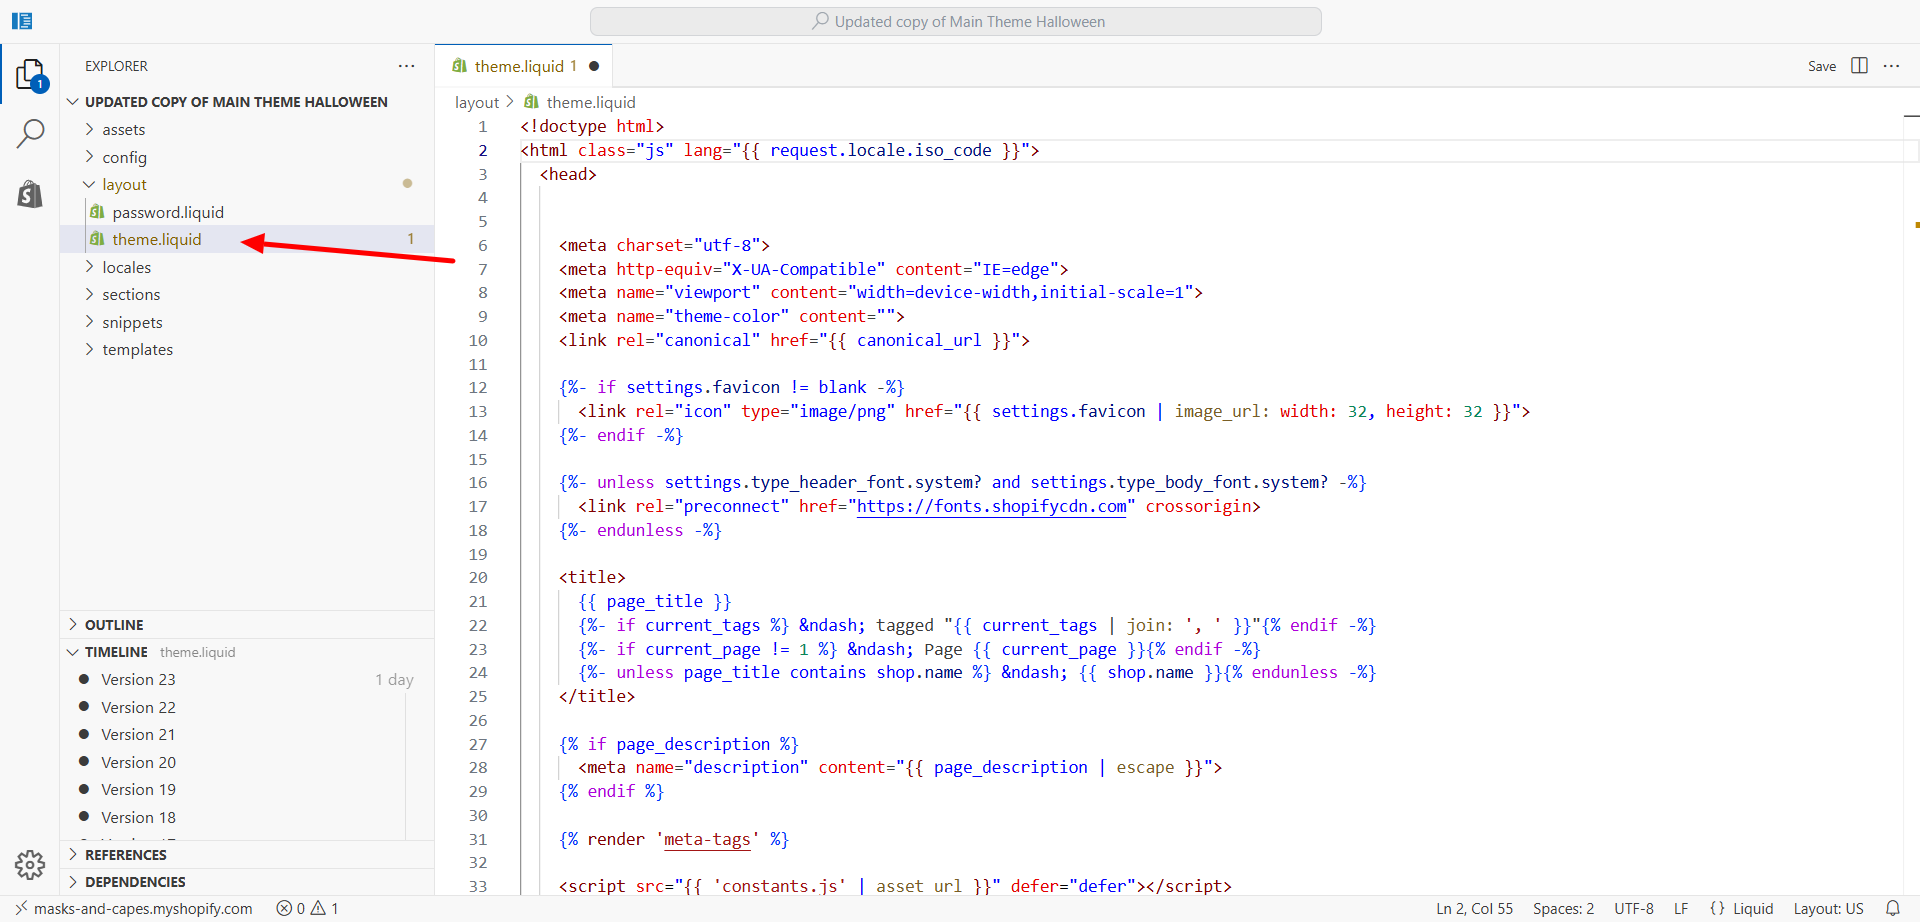
Task: Open editor More Actions ellipsis menu
Action: (1891, 66)
